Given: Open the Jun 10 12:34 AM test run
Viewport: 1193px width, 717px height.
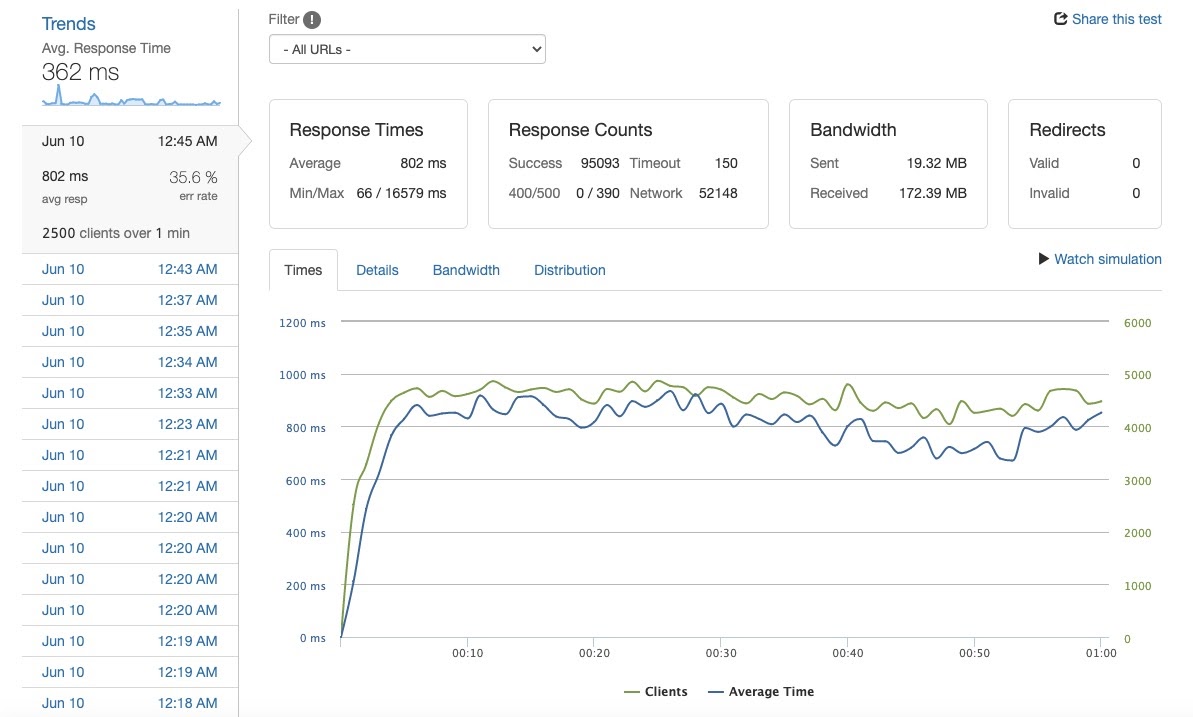Looking at the screenshot, I should pos(130,362).
